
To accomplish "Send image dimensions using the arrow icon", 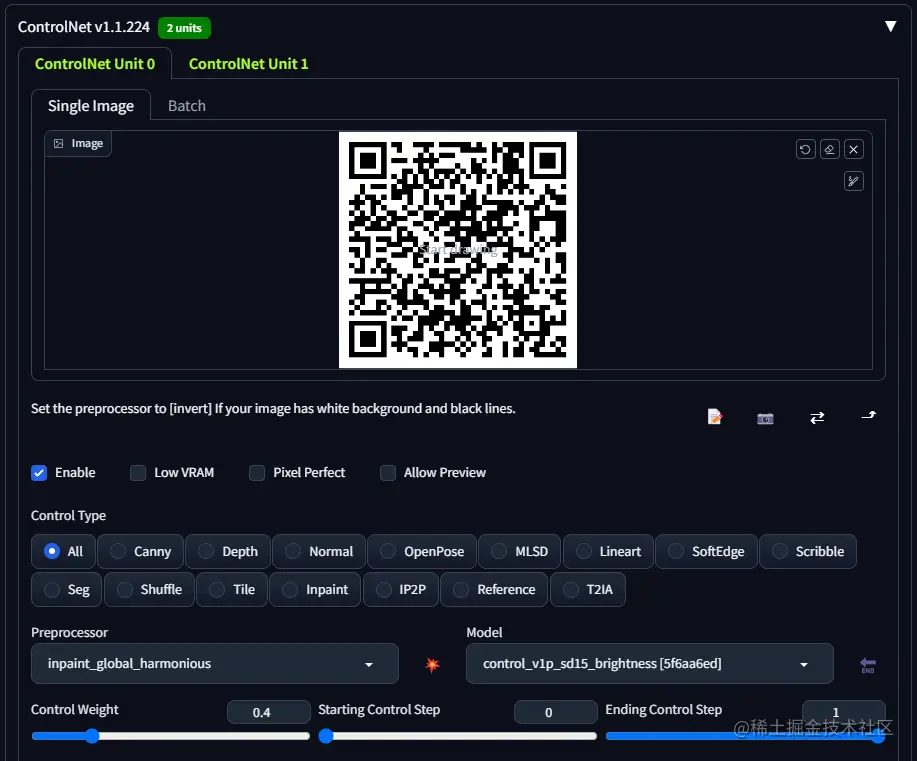I will [867, 416].
